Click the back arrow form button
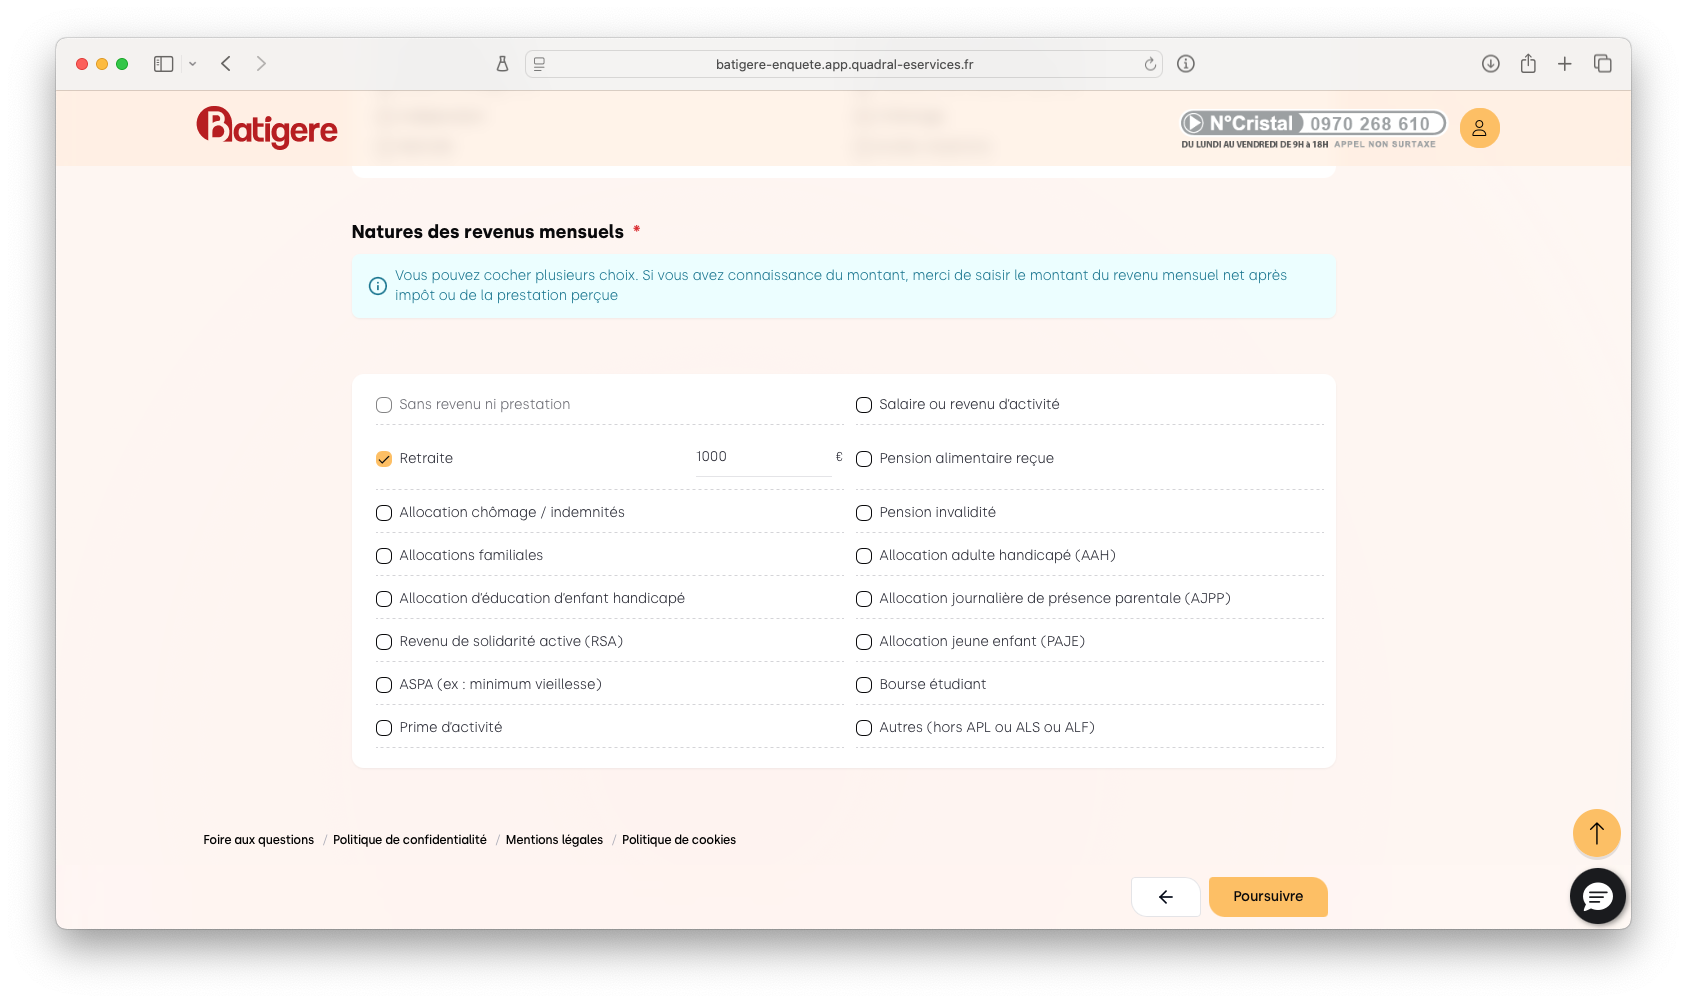 pyautogui.click(x=1165, y=897)
